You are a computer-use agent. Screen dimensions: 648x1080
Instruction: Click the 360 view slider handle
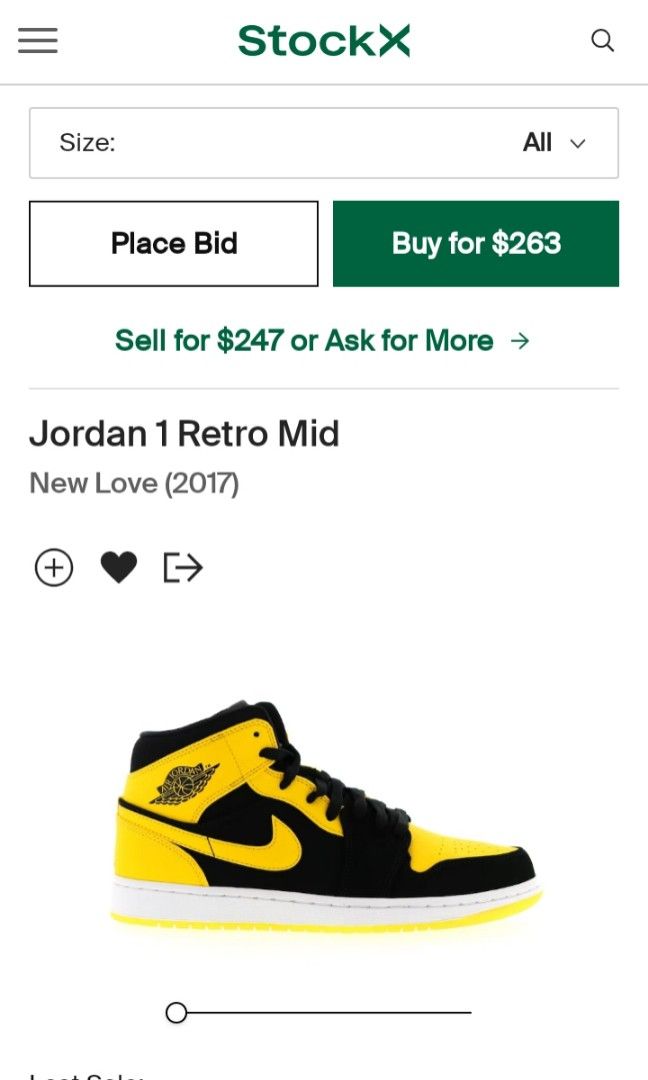(x=176, y=1013)
